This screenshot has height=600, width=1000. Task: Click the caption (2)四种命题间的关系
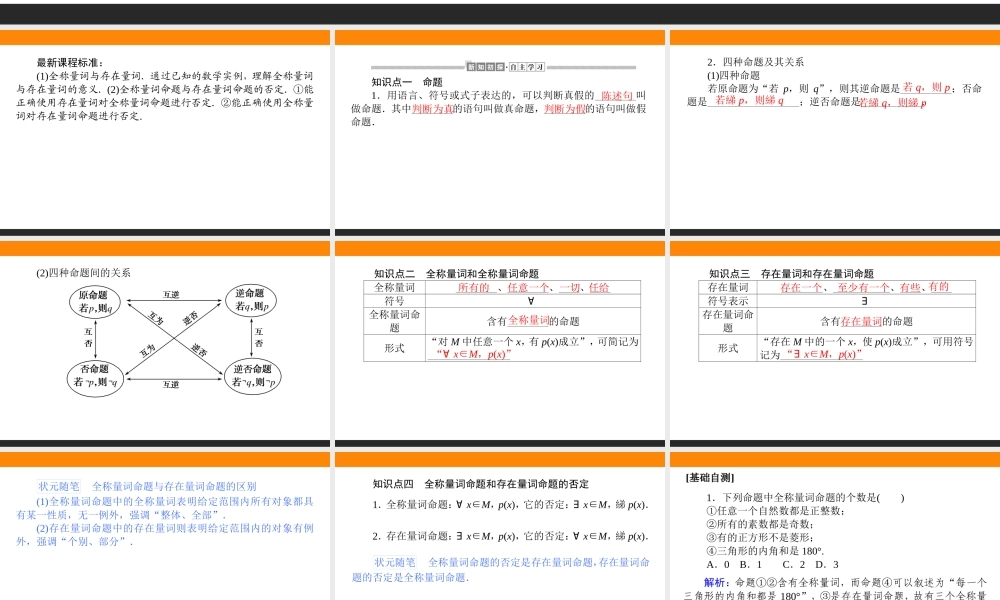pyautogui.click(x=84, y=273)
